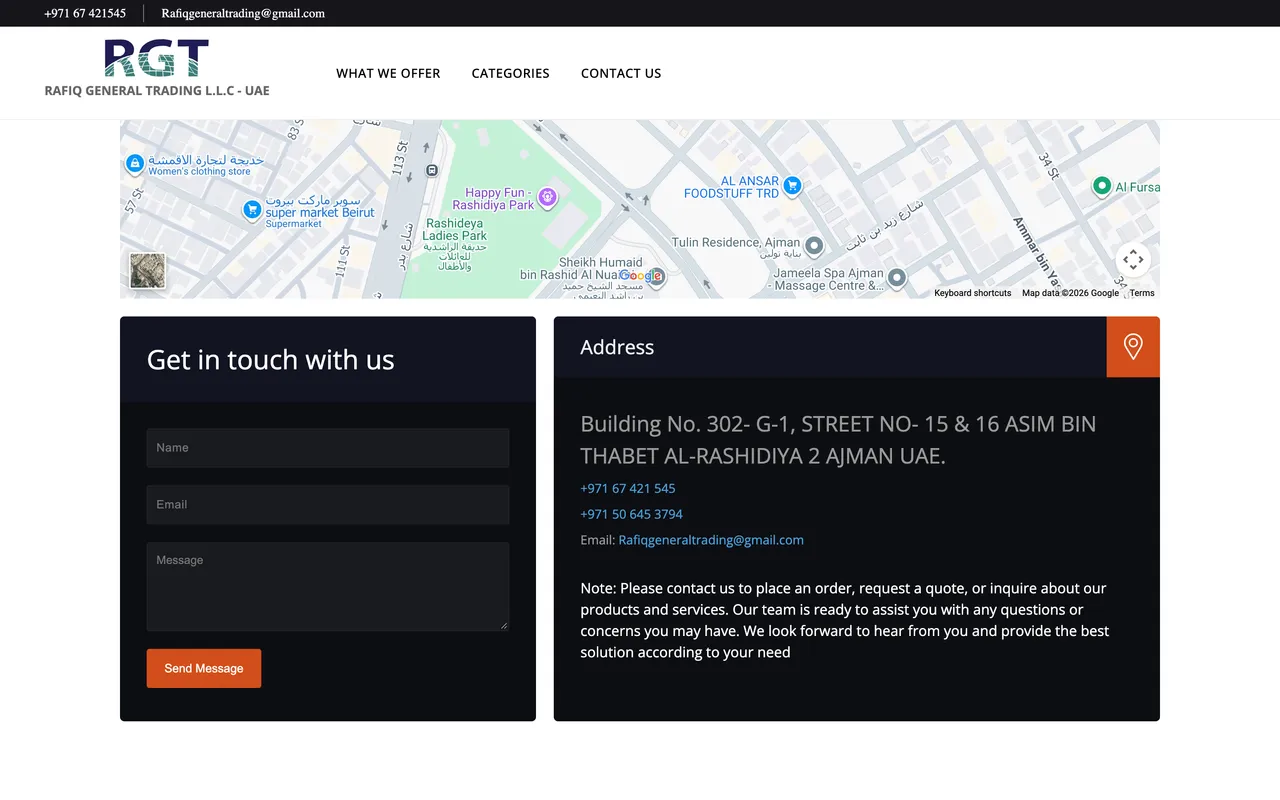Image resolution: width=1280 pixels, height=800 pixels.
Task: Click the Google logo on map
Action: (641, 276)
